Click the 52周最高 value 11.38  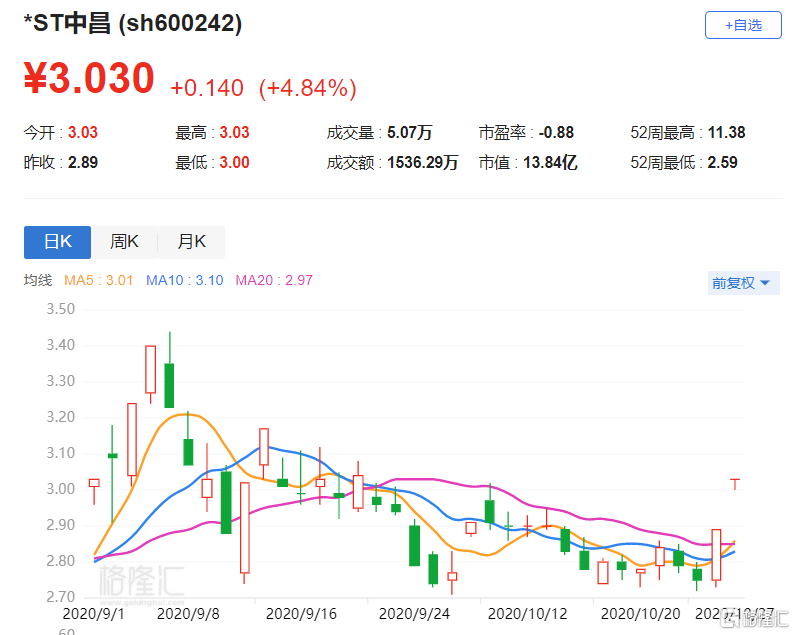coord(727,132)
